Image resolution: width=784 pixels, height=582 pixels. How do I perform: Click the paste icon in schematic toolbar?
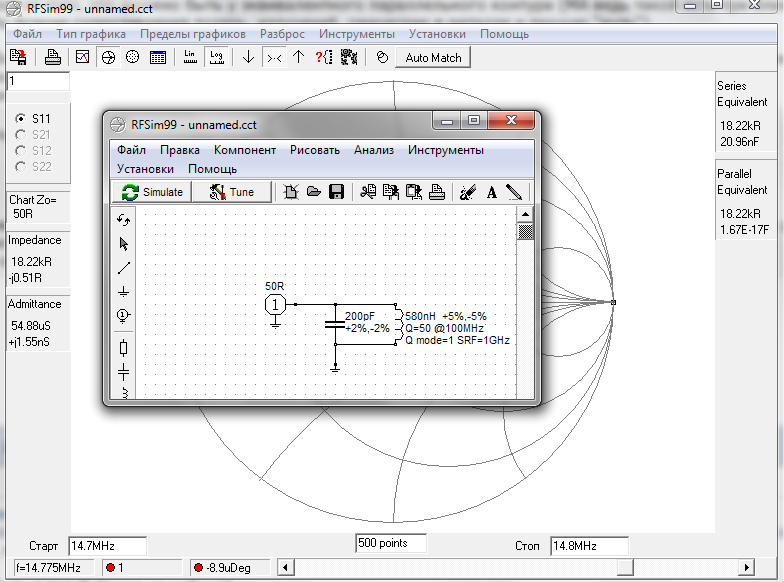point(414,192)
